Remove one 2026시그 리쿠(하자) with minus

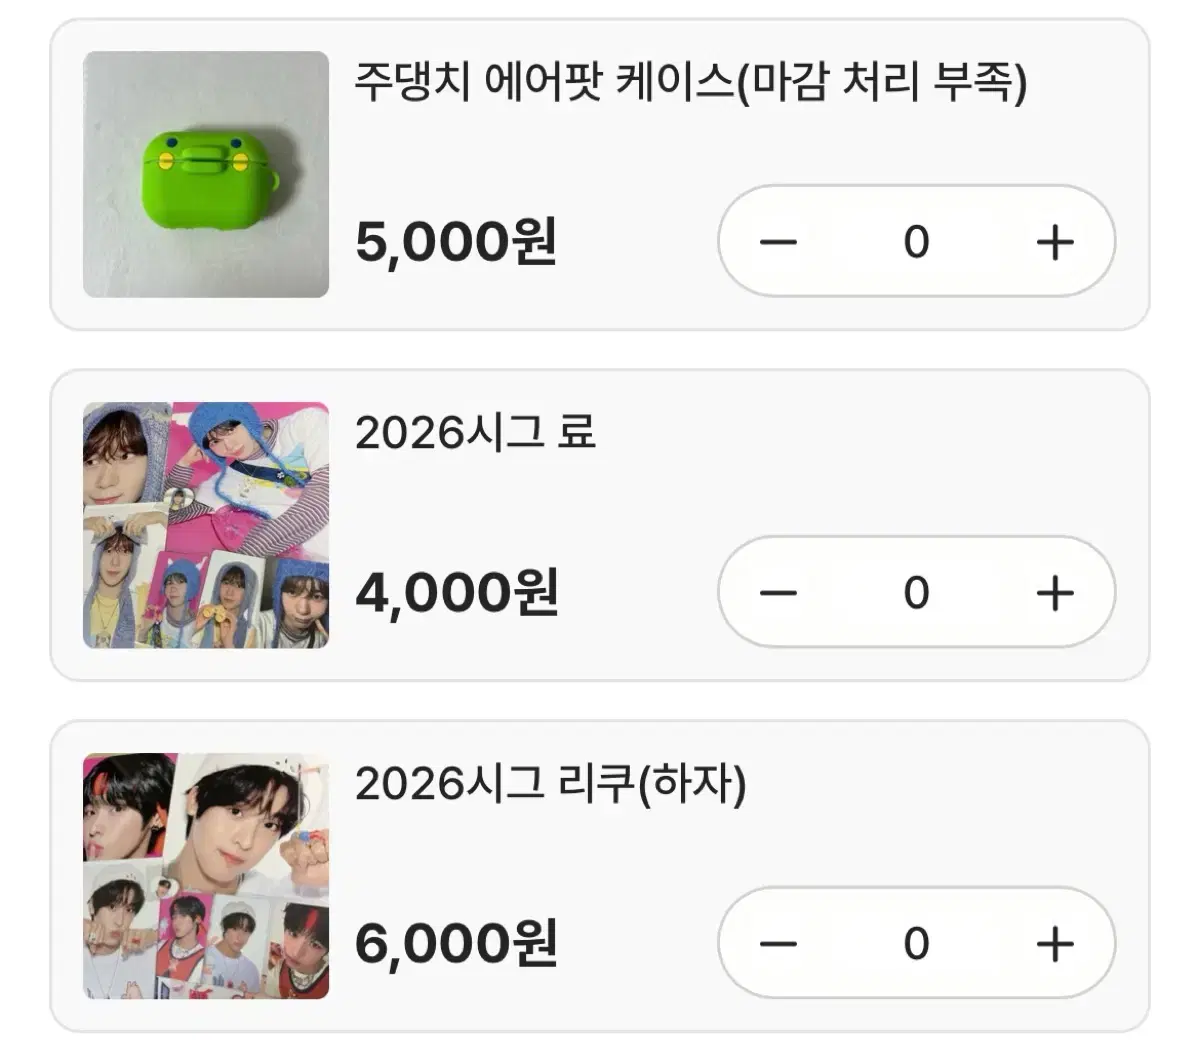(x=778, y=944)
